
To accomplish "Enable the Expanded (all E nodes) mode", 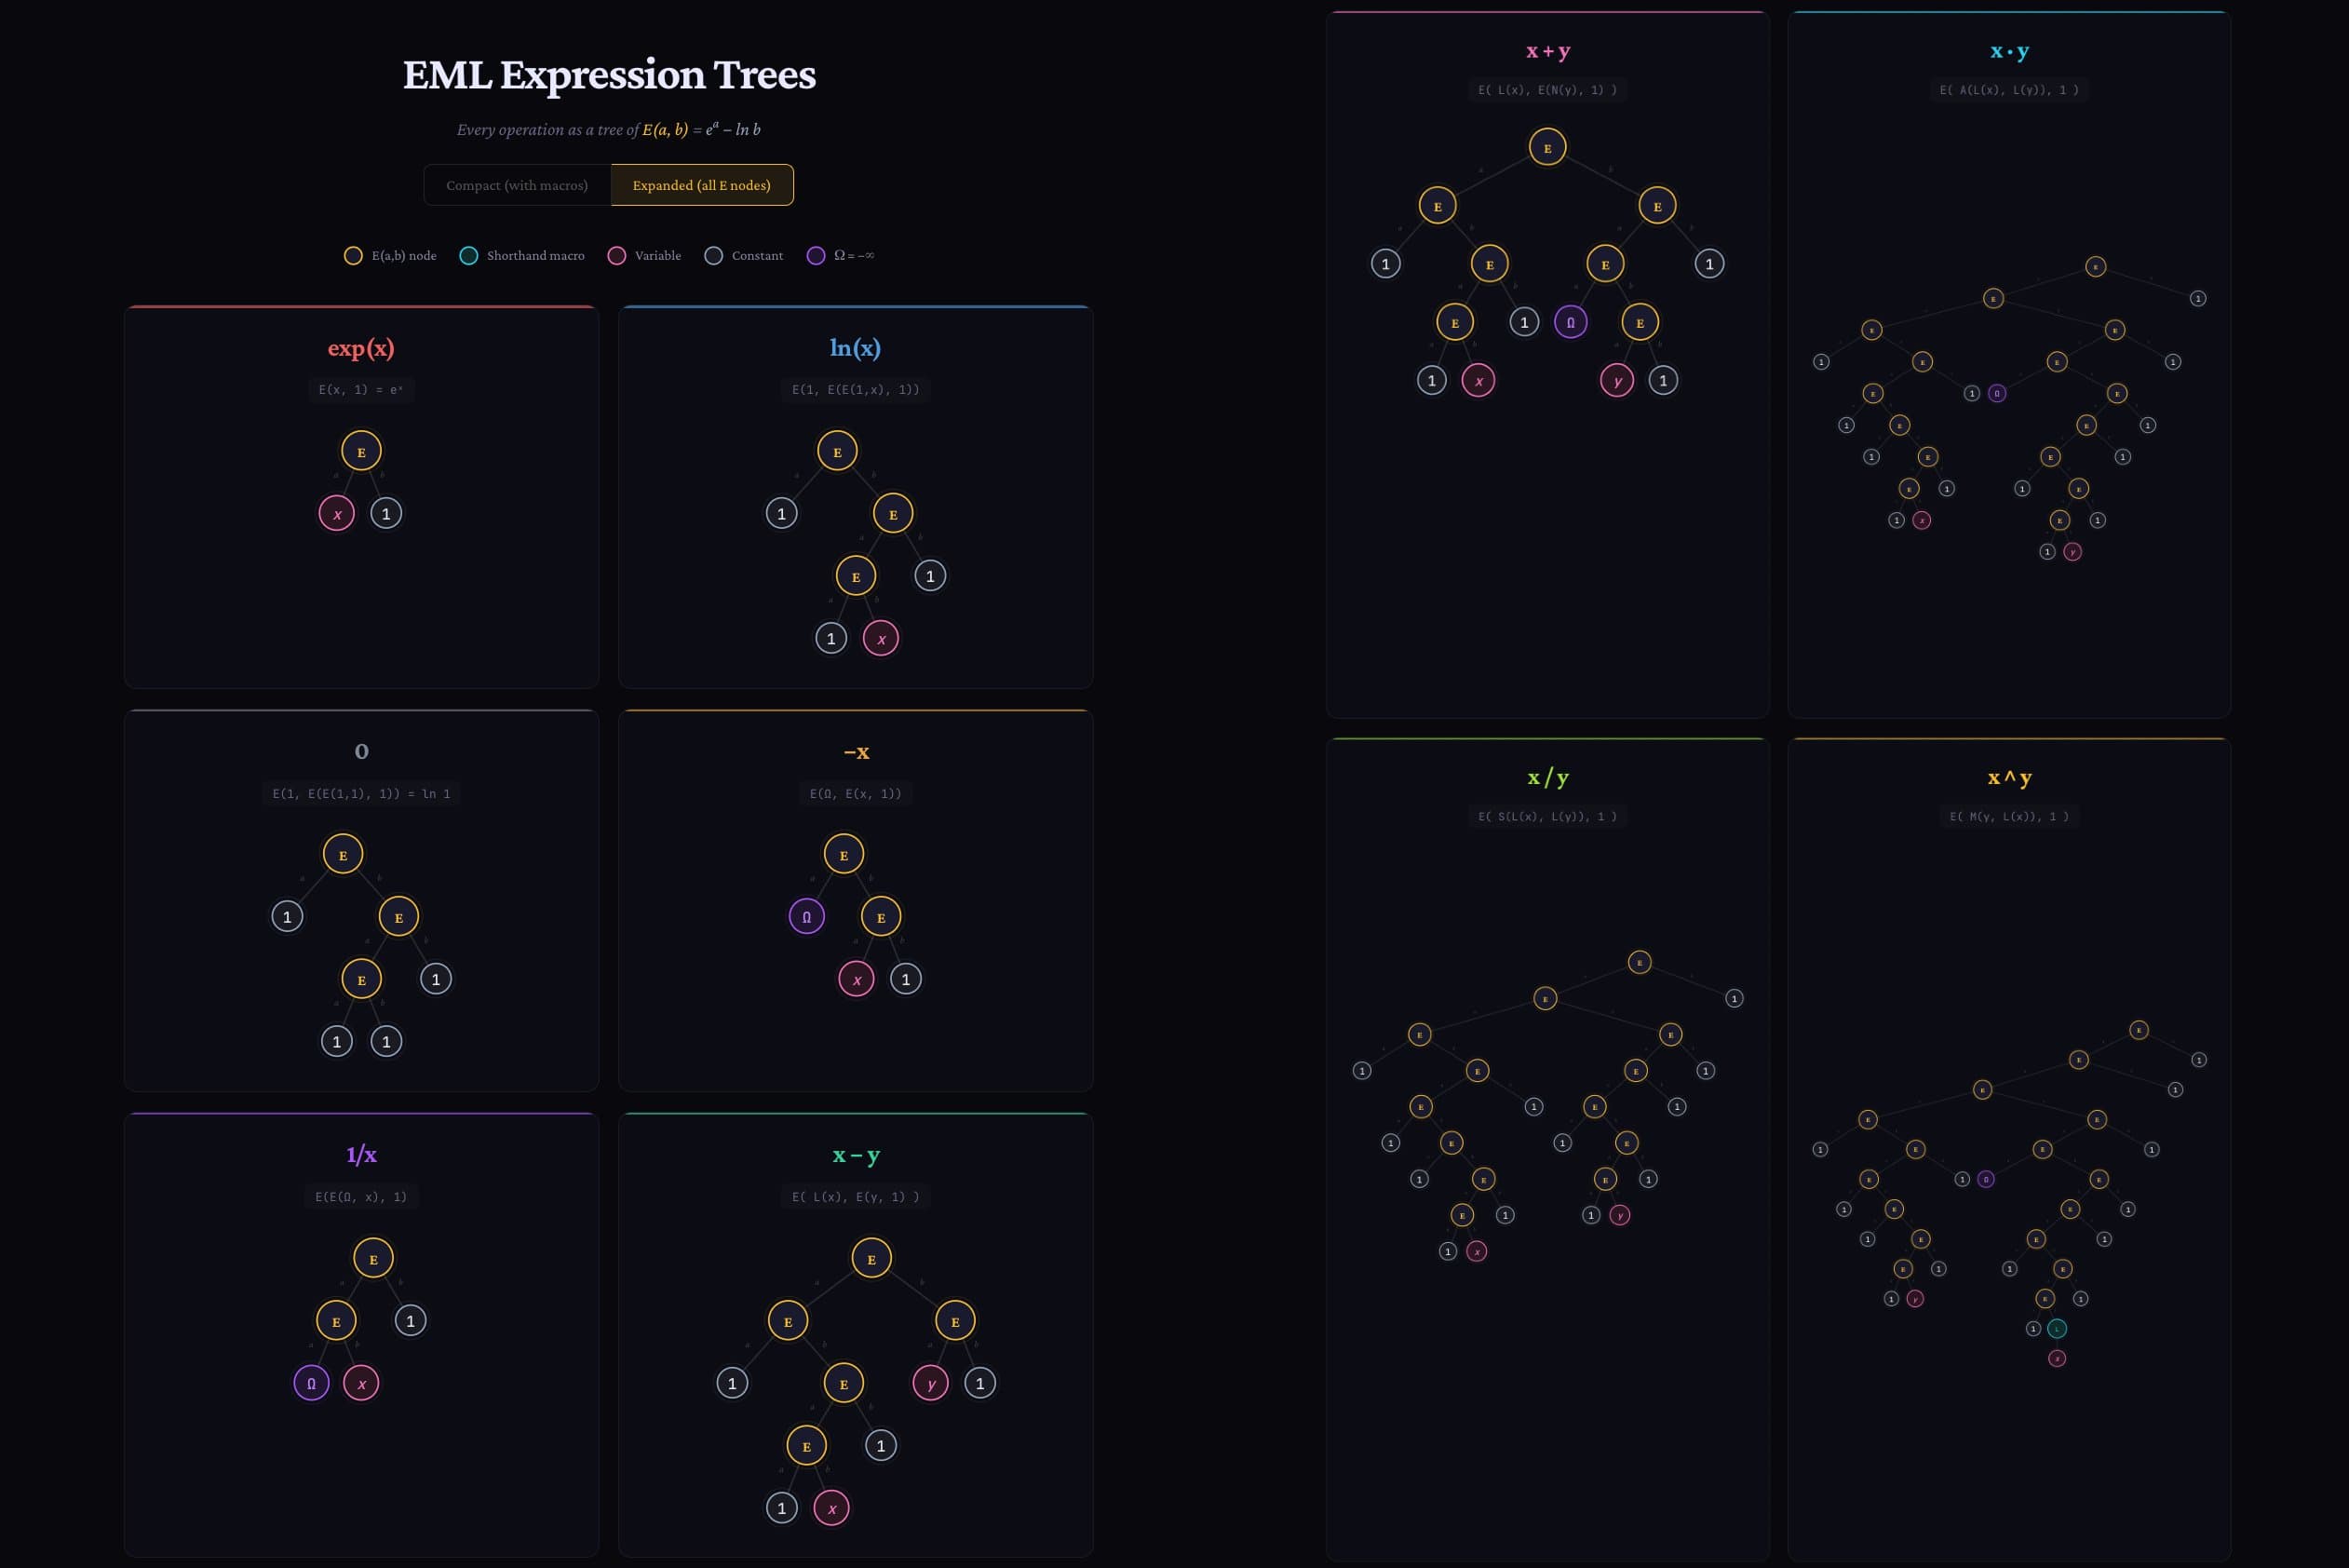I will point(701,185).
